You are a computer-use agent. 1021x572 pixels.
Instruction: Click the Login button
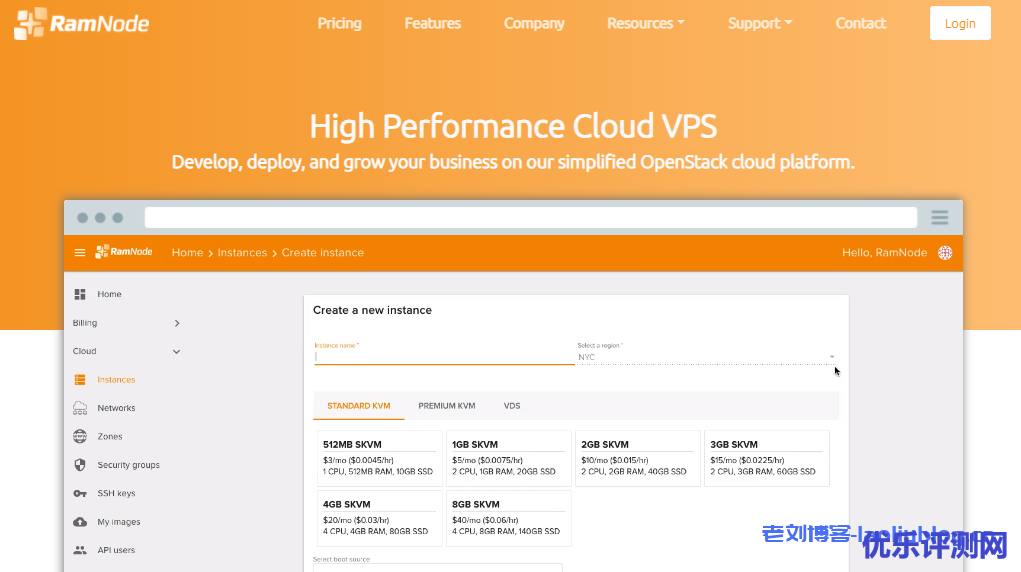[960, 23]
